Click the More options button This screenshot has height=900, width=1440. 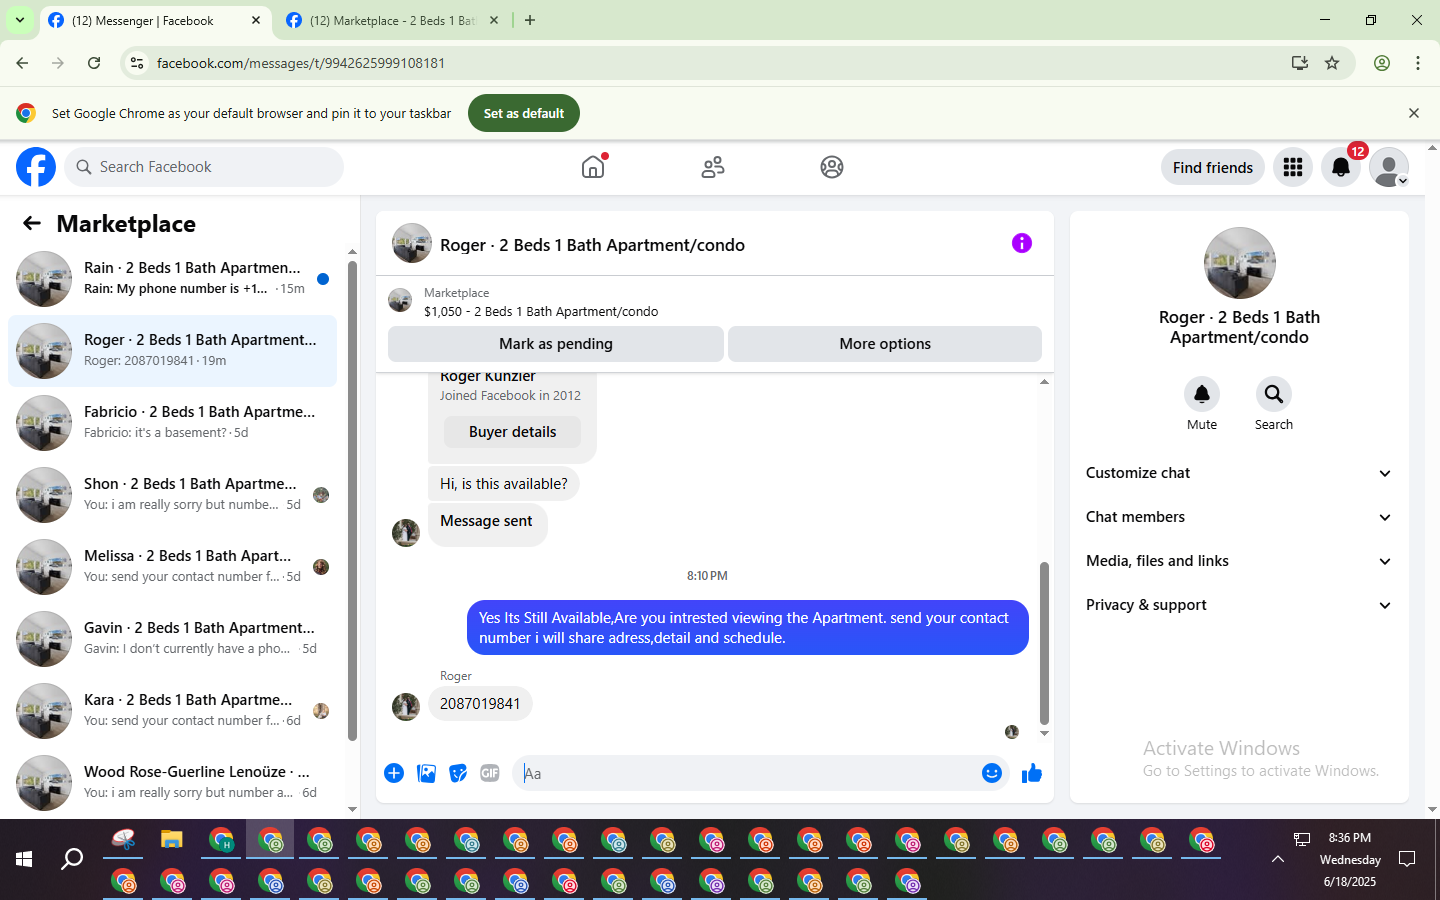coord(885,344)
